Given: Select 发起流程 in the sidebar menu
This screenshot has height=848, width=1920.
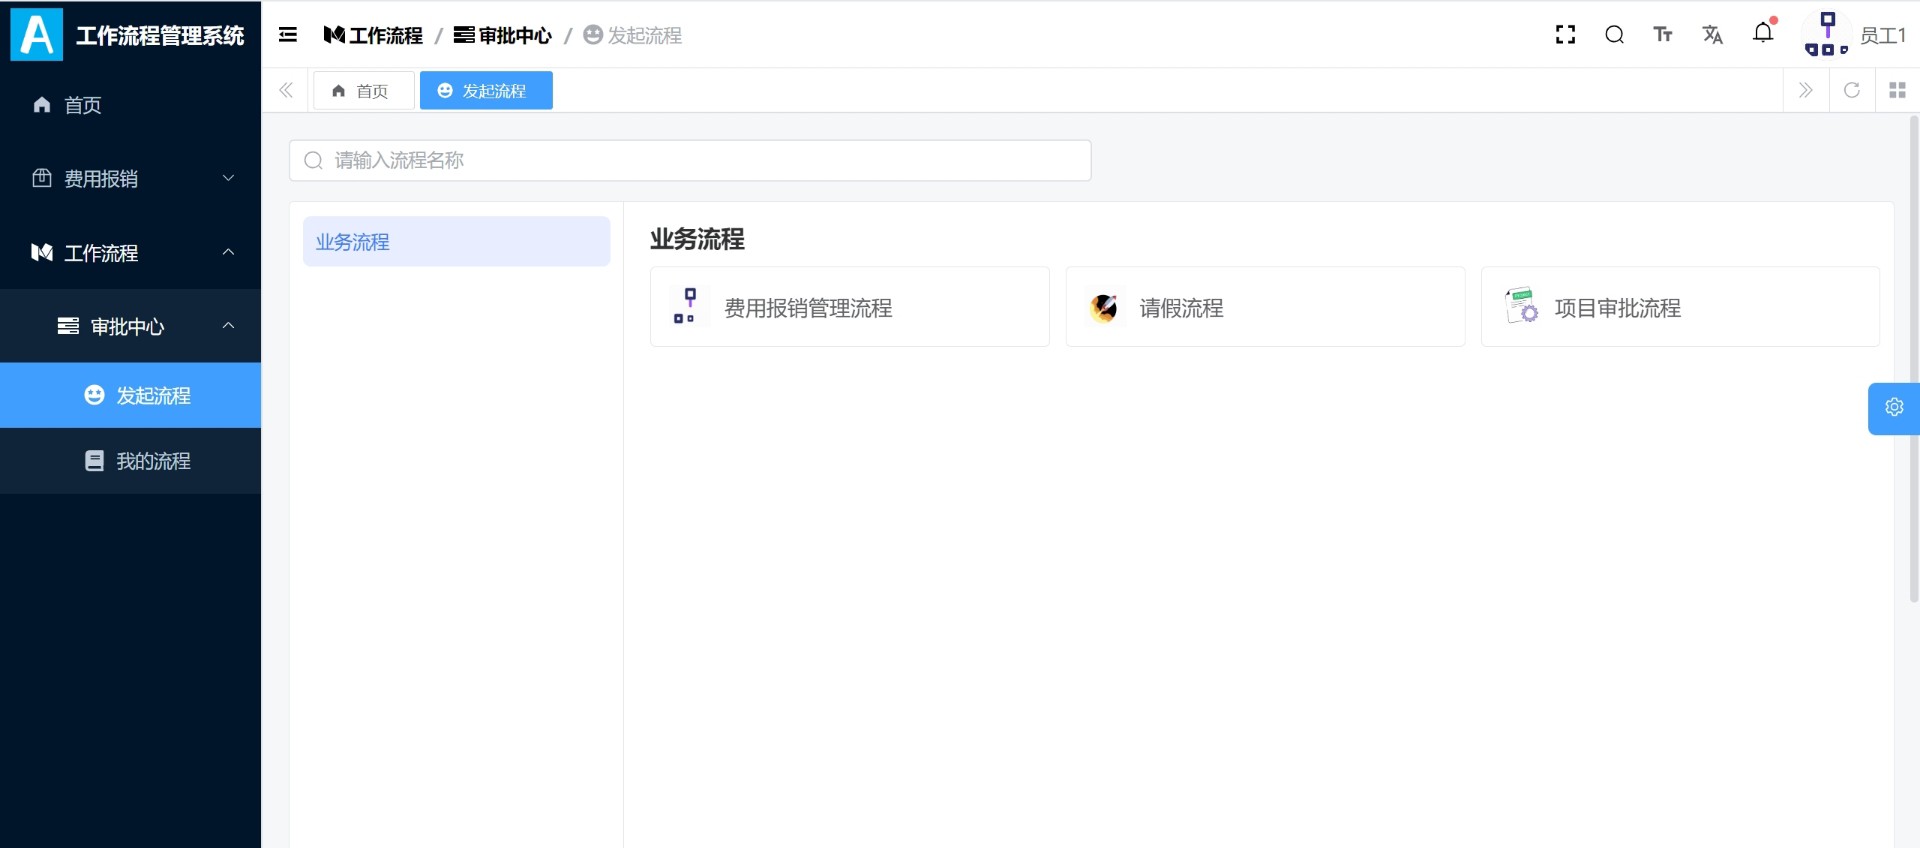Looking at the screenshot, I should click(x=130, y=396).
